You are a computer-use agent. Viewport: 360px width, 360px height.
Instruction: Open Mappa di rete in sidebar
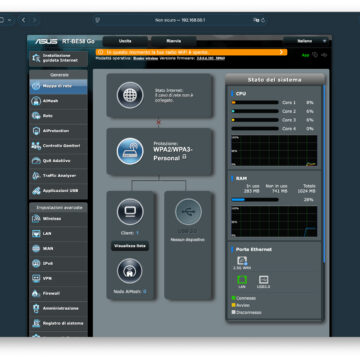[x=59, y=86]
